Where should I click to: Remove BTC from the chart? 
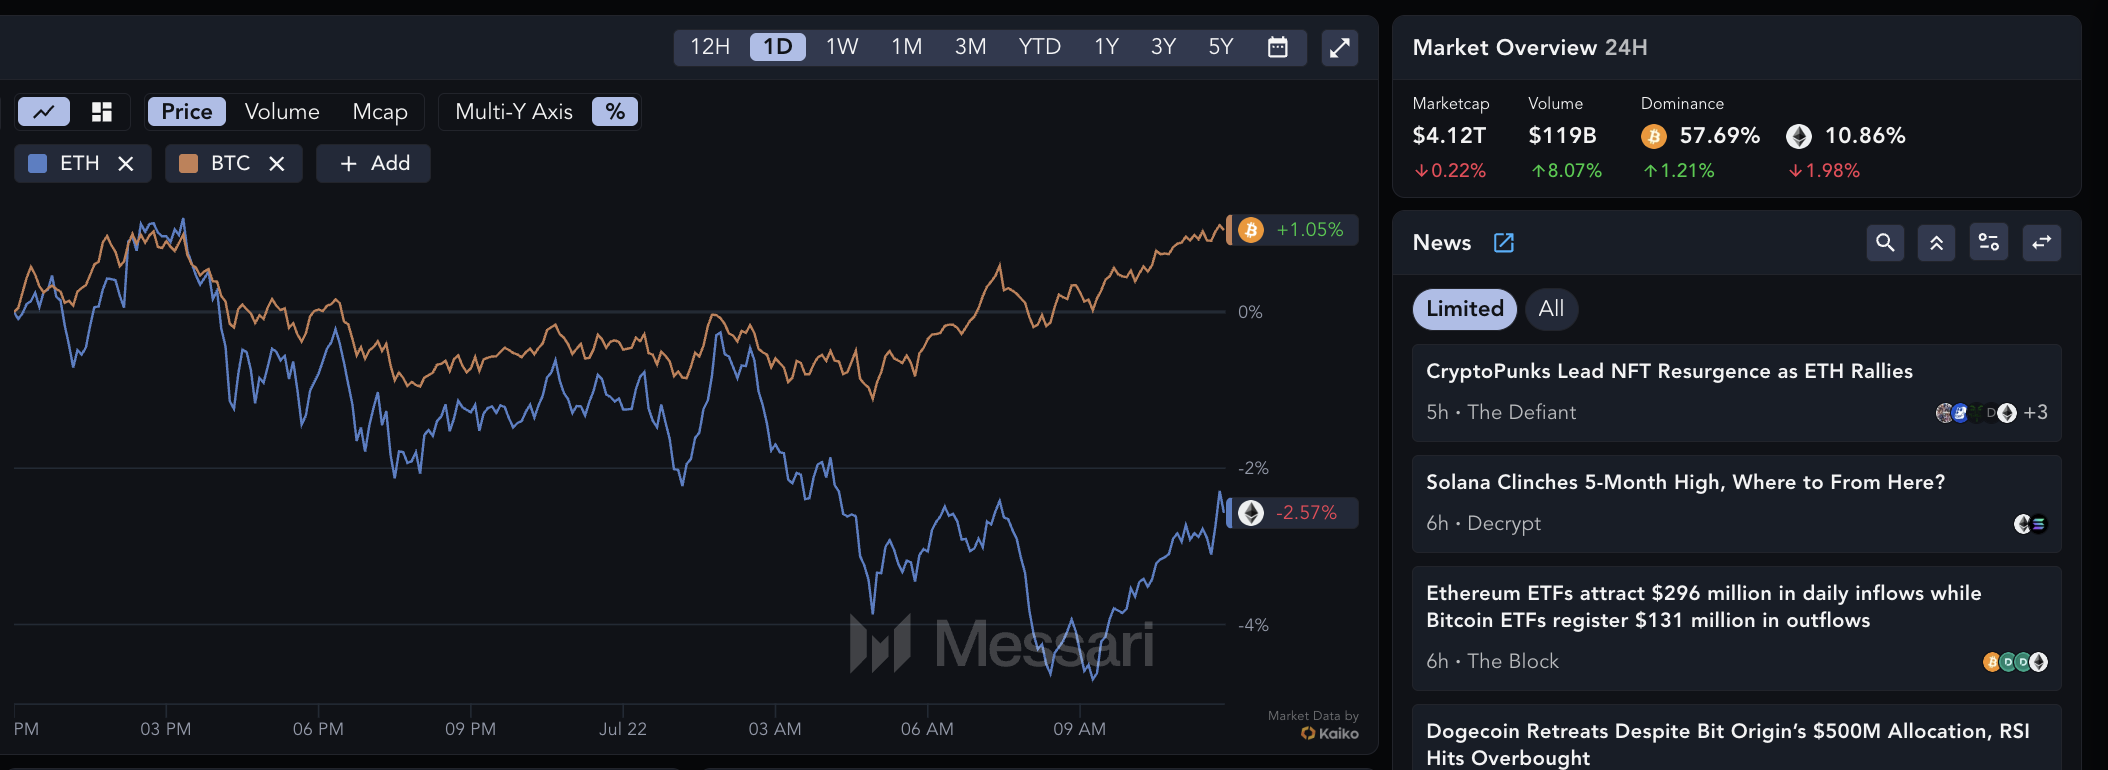[x=277, y=164]
